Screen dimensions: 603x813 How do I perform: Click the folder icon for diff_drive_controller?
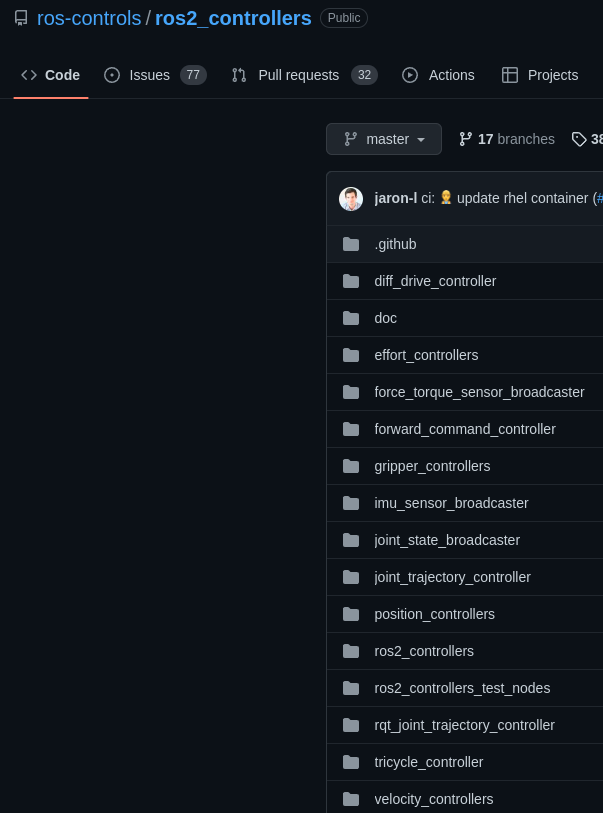click(x=351, y=281)
